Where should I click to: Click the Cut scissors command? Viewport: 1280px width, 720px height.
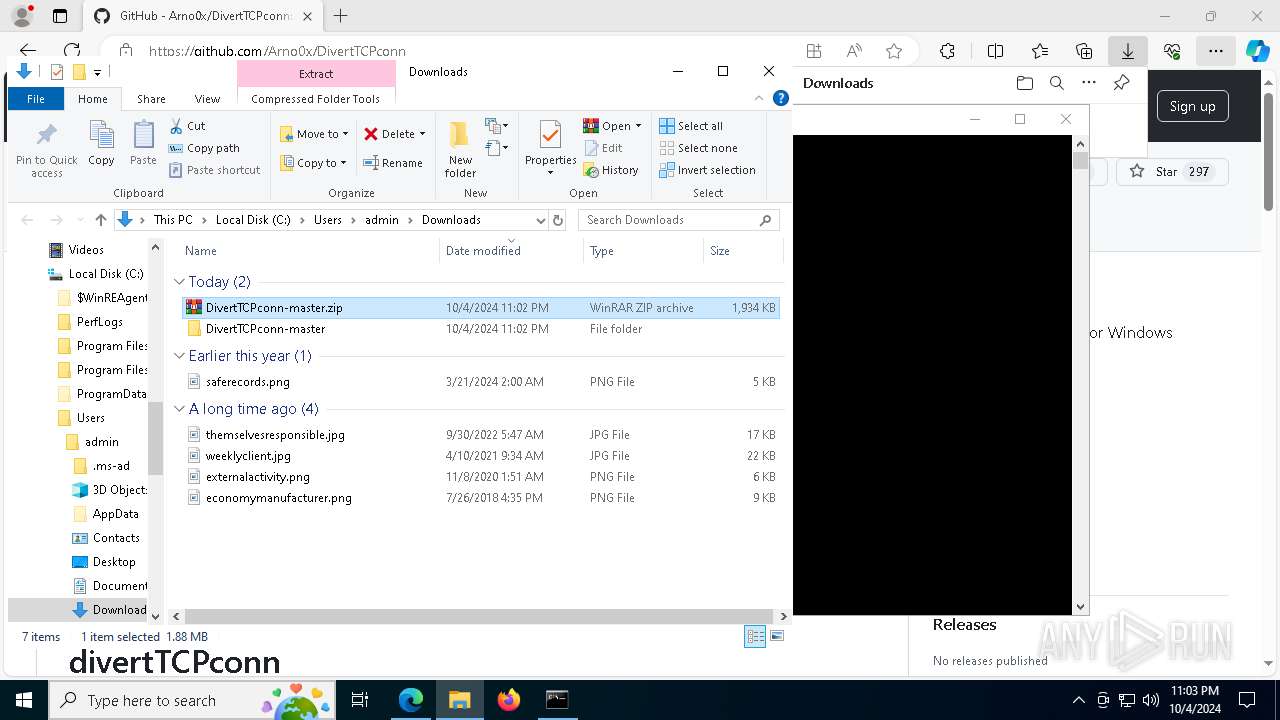[x=187, y=126]
